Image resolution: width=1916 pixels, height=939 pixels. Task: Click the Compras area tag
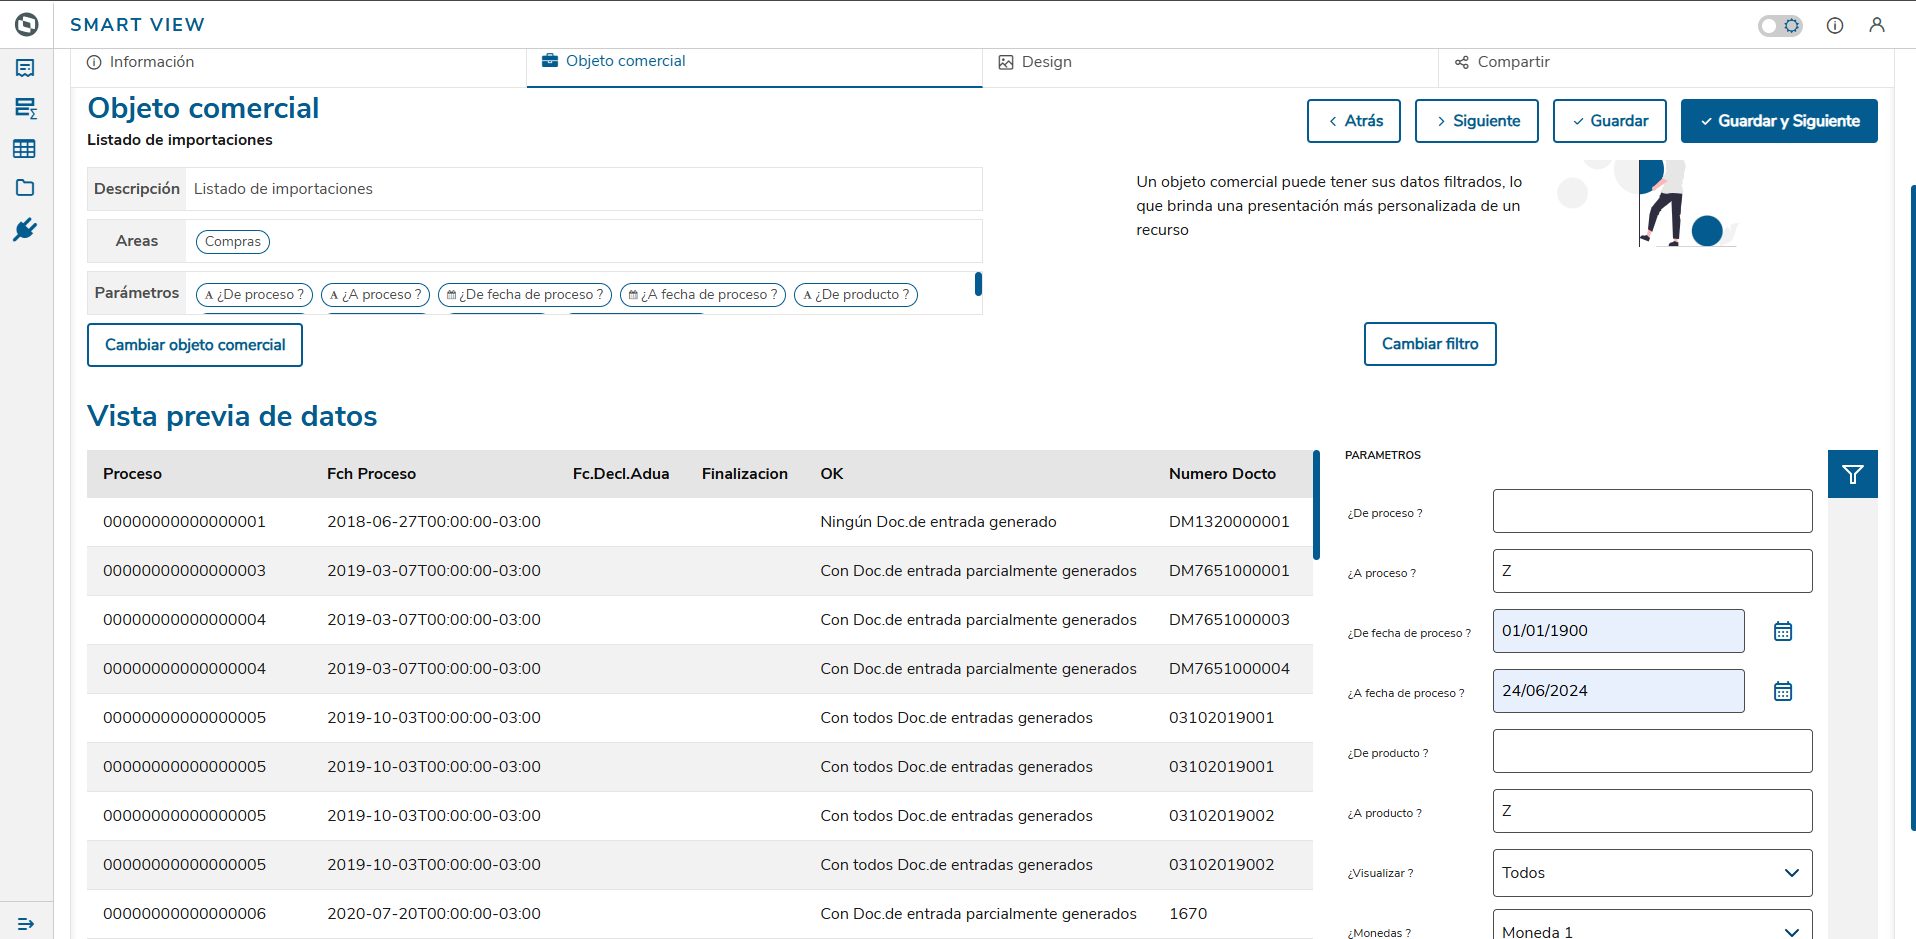(x=233, y=241)
